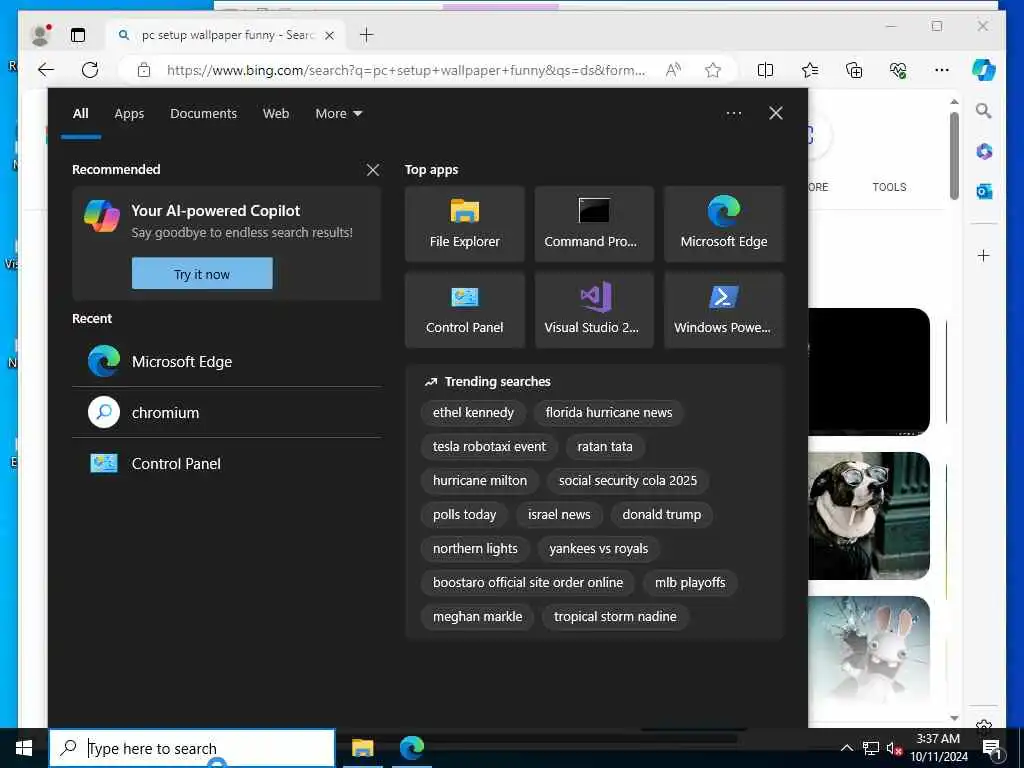Open recent Microsoft Edge entry

coord(227,362)
